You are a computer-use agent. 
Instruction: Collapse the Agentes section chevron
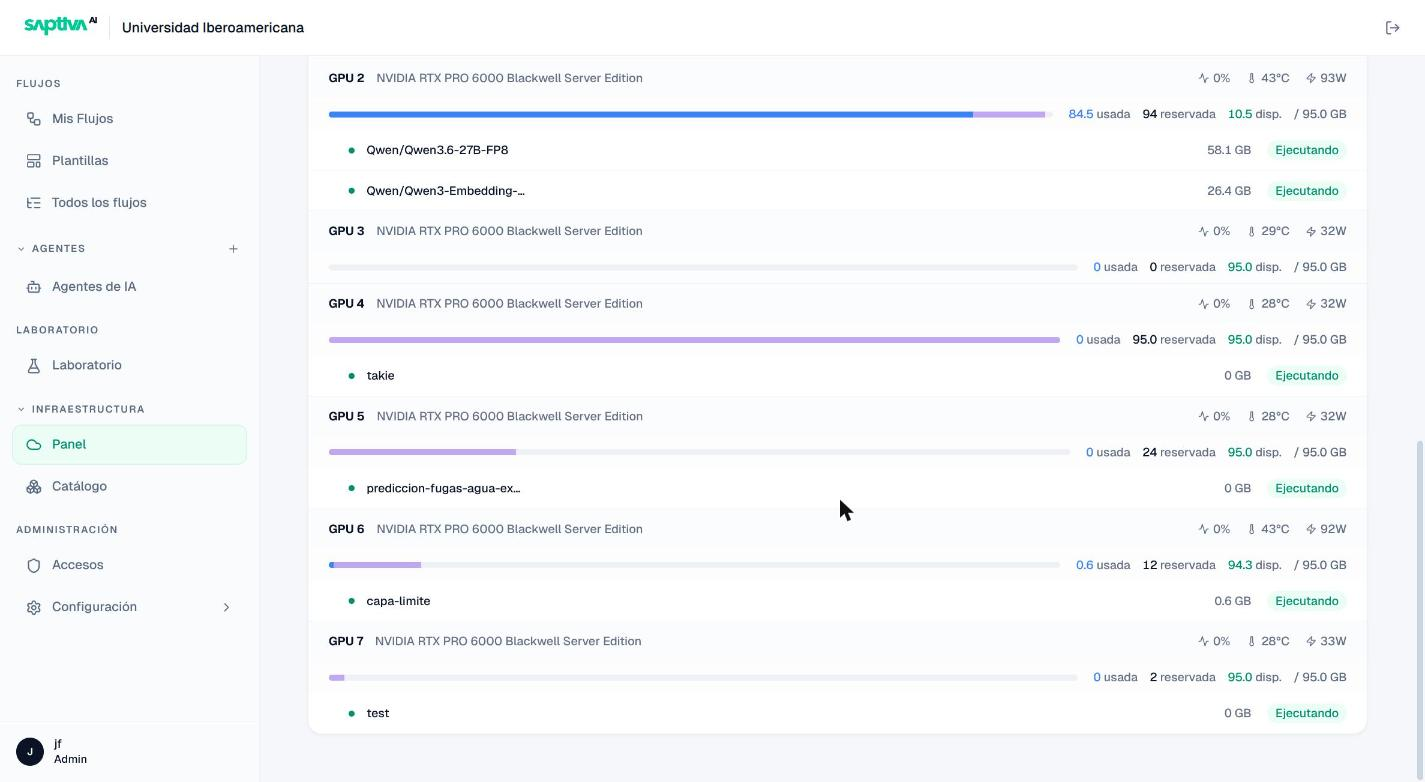(21, 249)
